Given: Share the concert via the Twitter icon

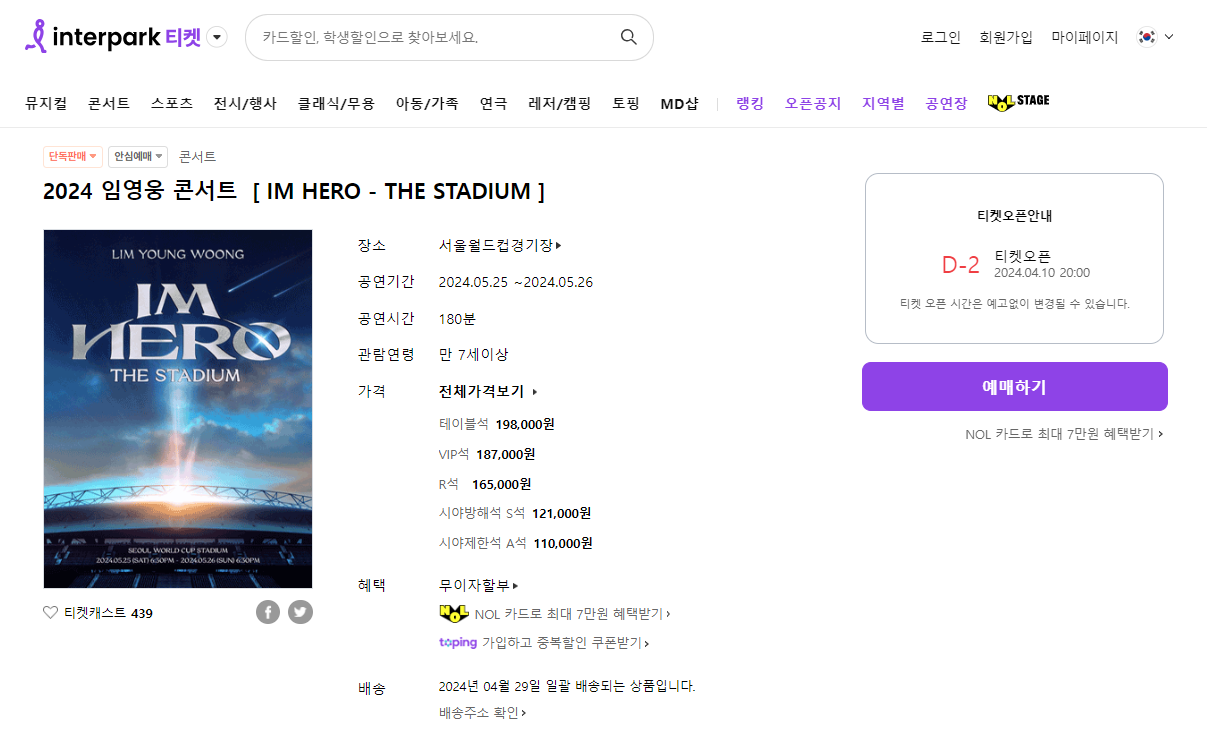Looking at the screenshot, I should 300,611.
